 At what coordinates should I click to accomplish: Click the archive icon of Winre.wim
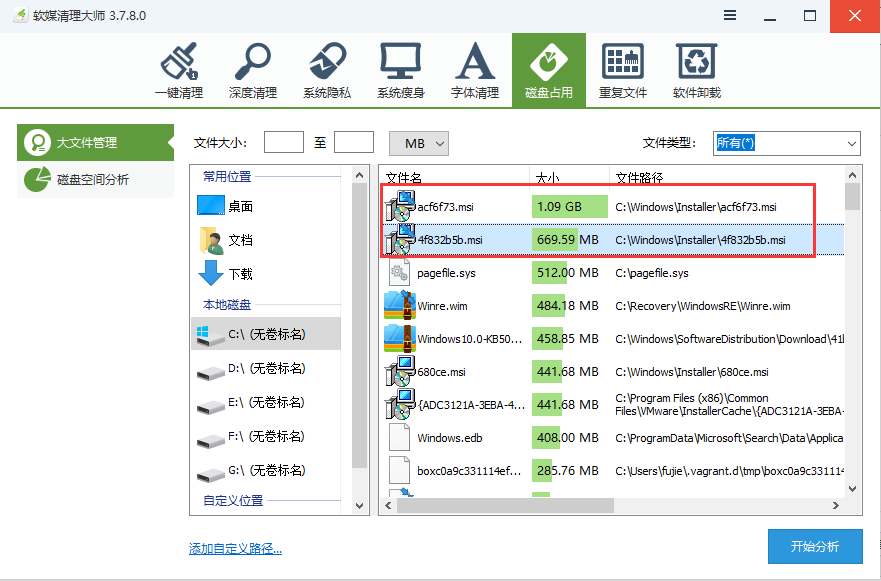[x=400, y=306]
